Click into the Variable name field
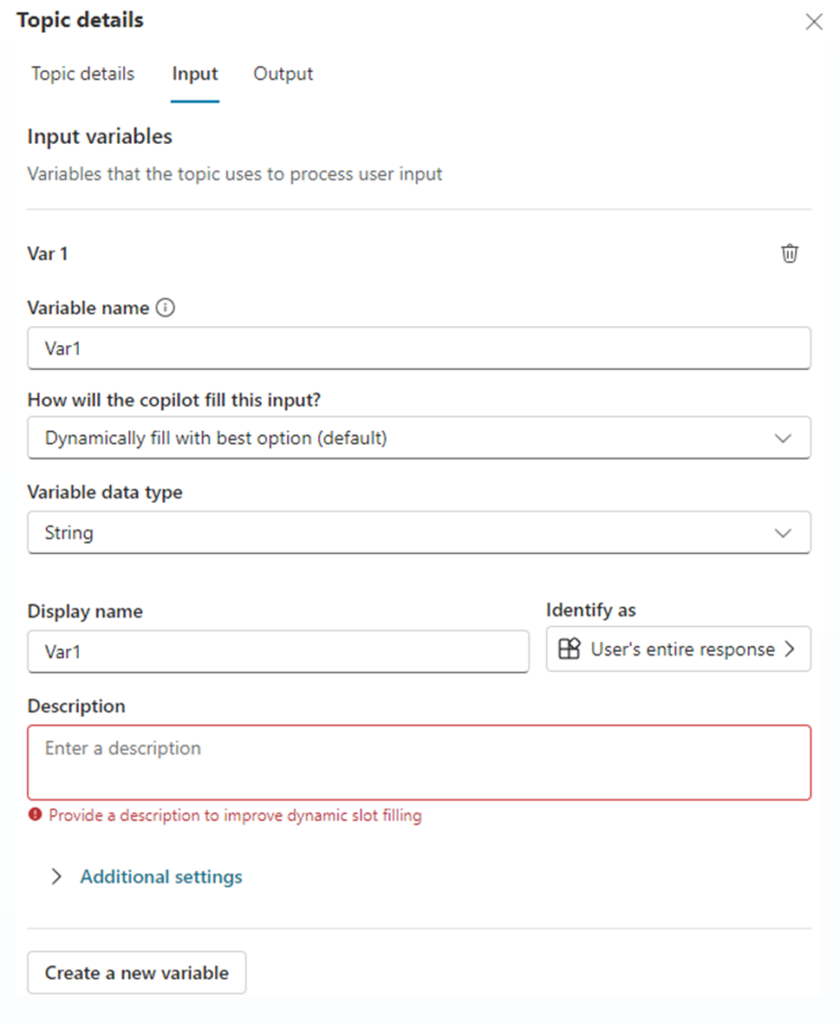The image size is (840, 1024). [418, 348]
